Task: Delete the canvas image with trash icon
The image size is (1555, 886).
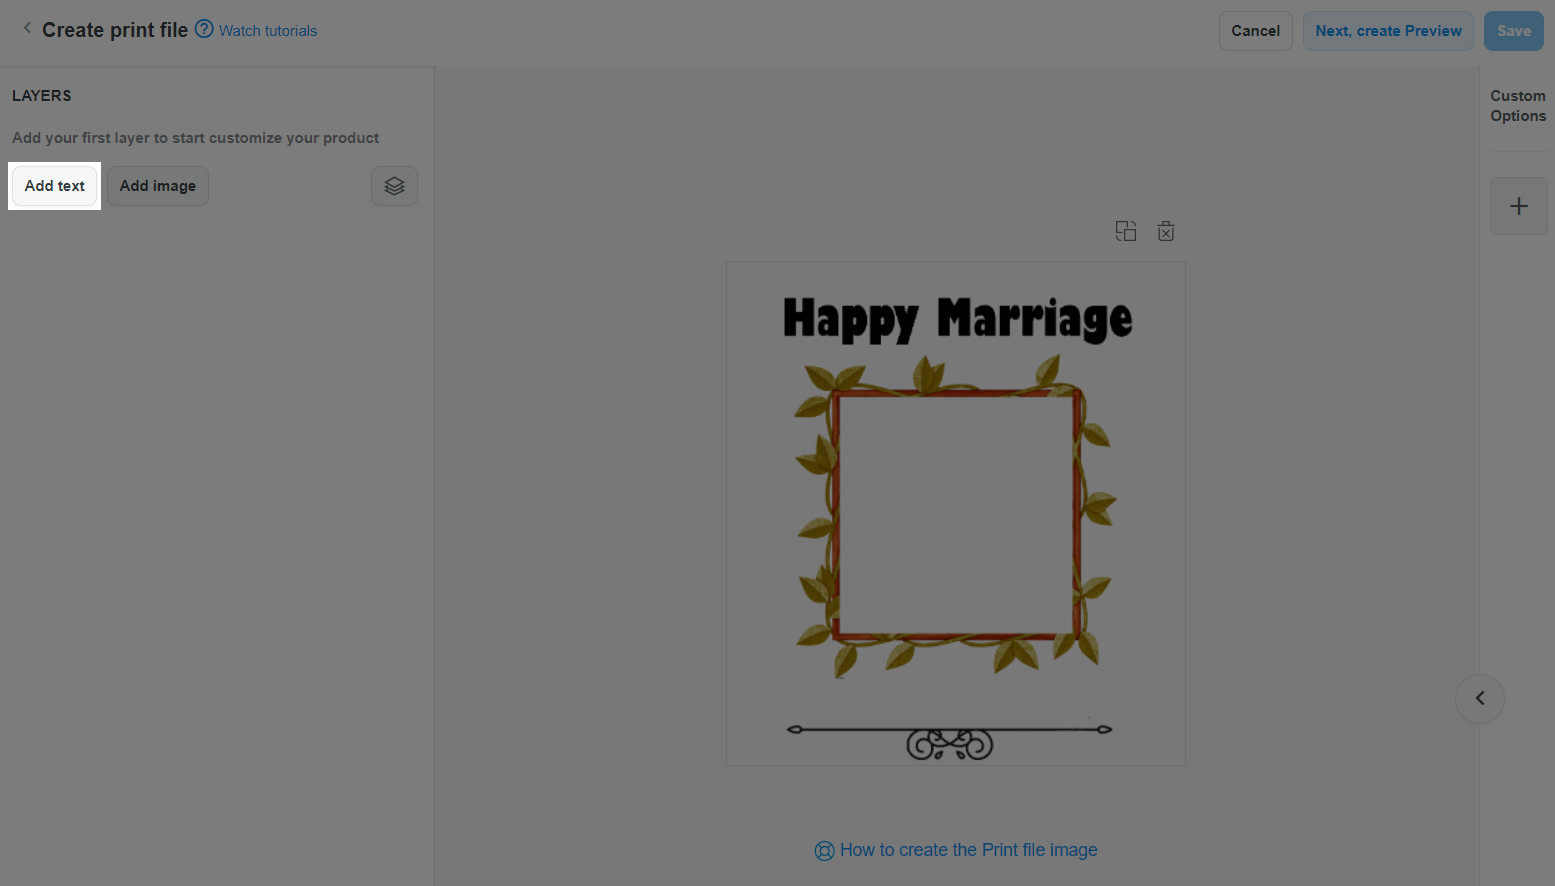Action: pos(1166,232)
